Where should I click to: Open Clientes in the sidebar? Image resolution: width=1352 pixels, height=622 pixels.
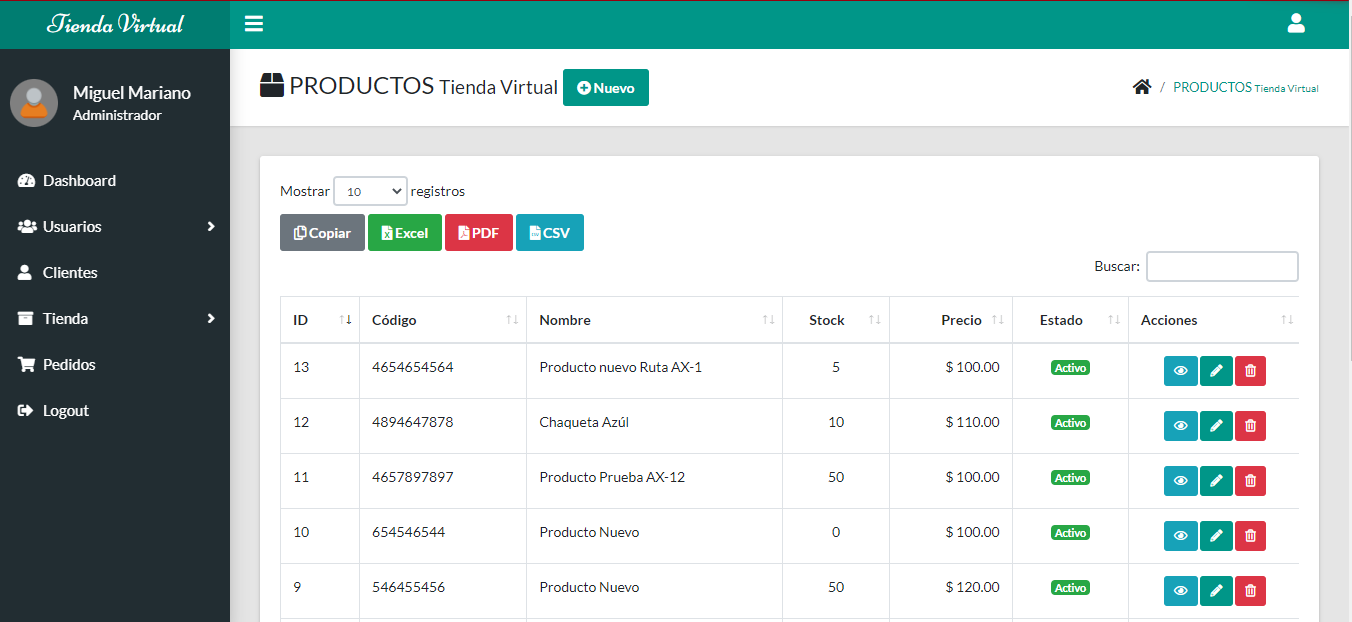(x=115, y=273)
